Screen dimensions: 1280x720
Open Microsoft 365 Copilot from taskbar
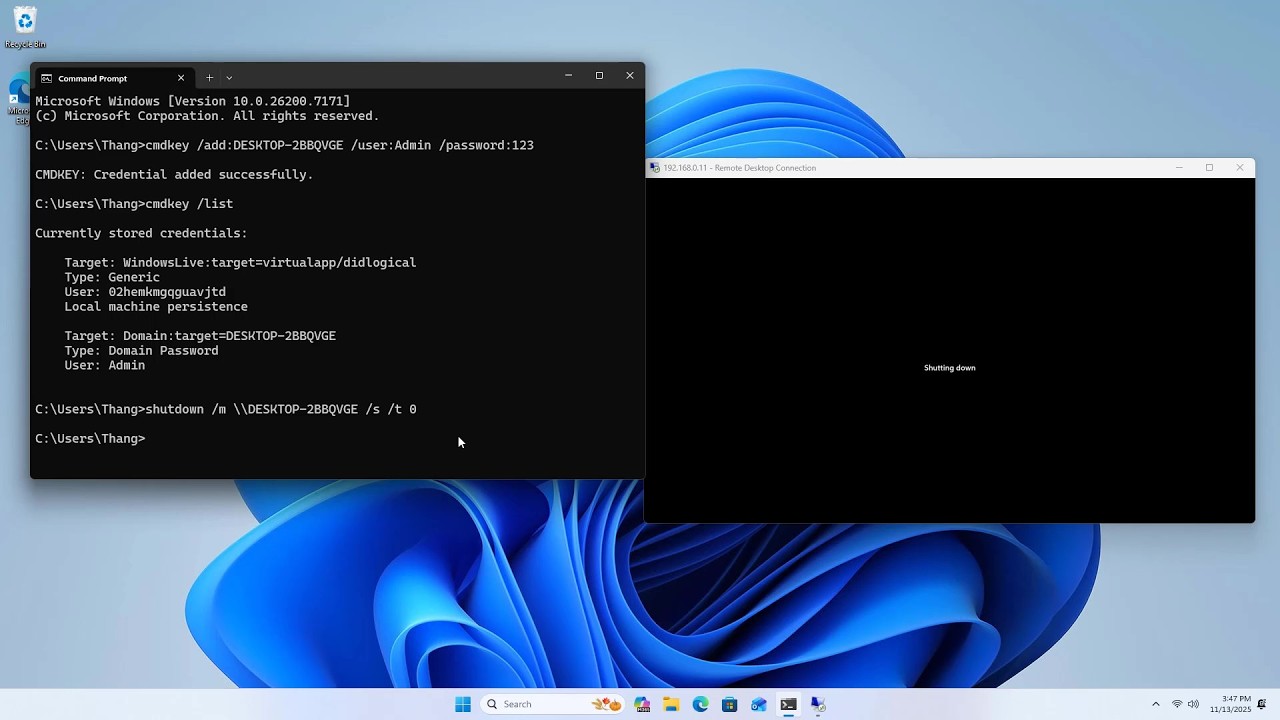click(642, 704)
